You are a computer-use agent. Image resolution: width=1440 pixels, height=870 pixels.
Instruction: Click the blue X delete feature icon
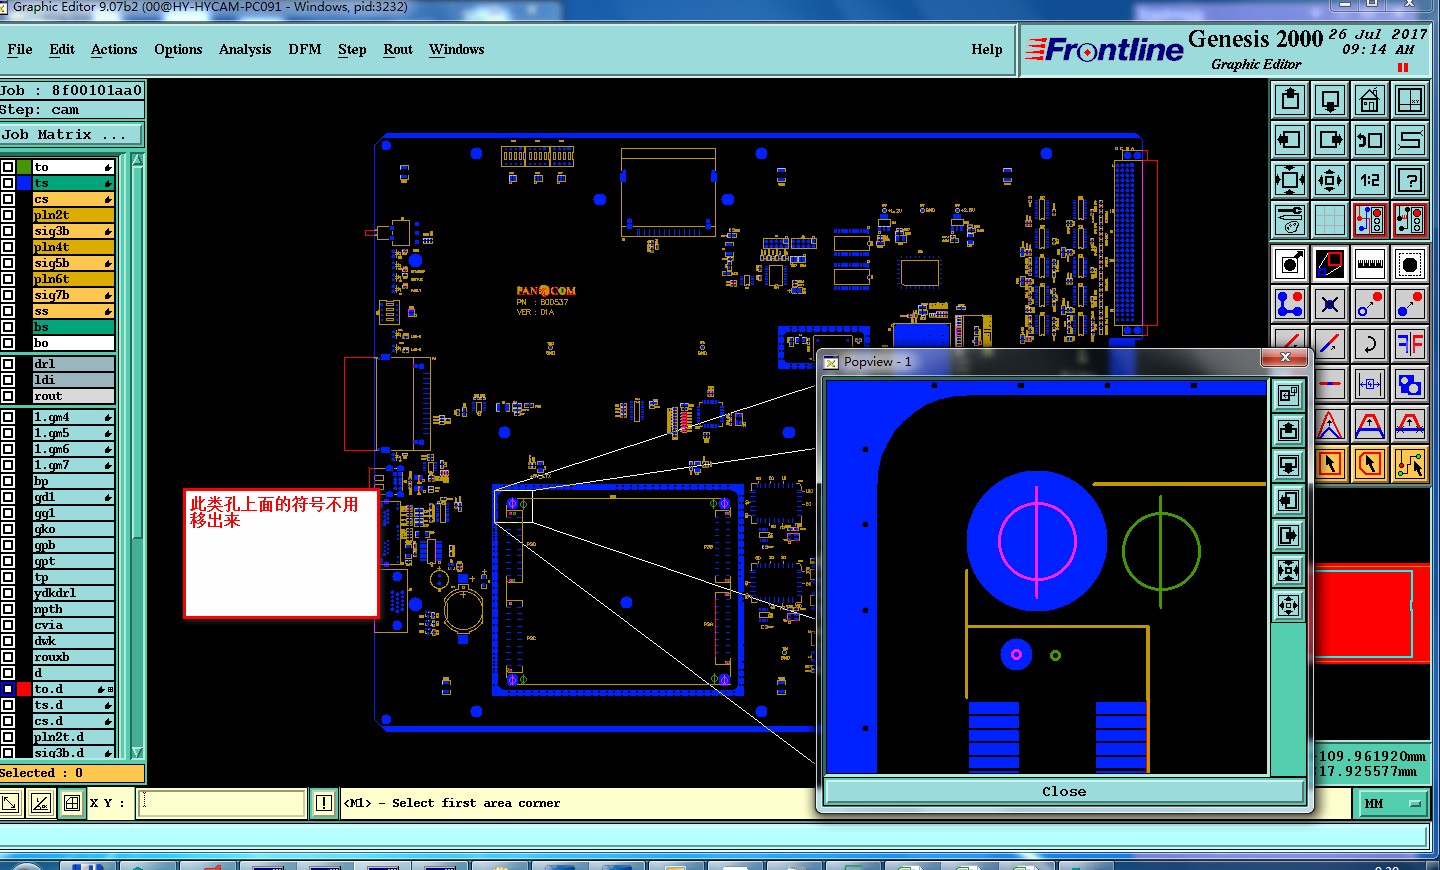[1330, 304]
